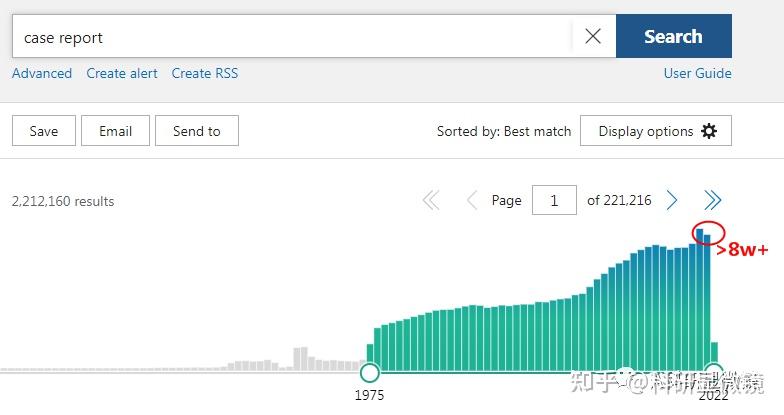784x415 pixels.
Task: Clear the search query with X icon
Action: tap(593, 37)
